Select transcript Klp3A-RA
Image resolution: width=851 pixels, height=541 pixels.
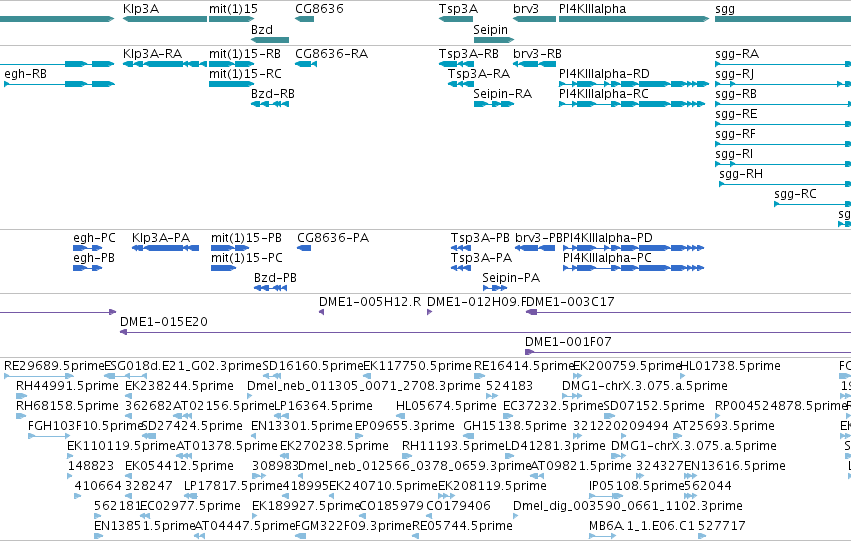pos(165,64)
